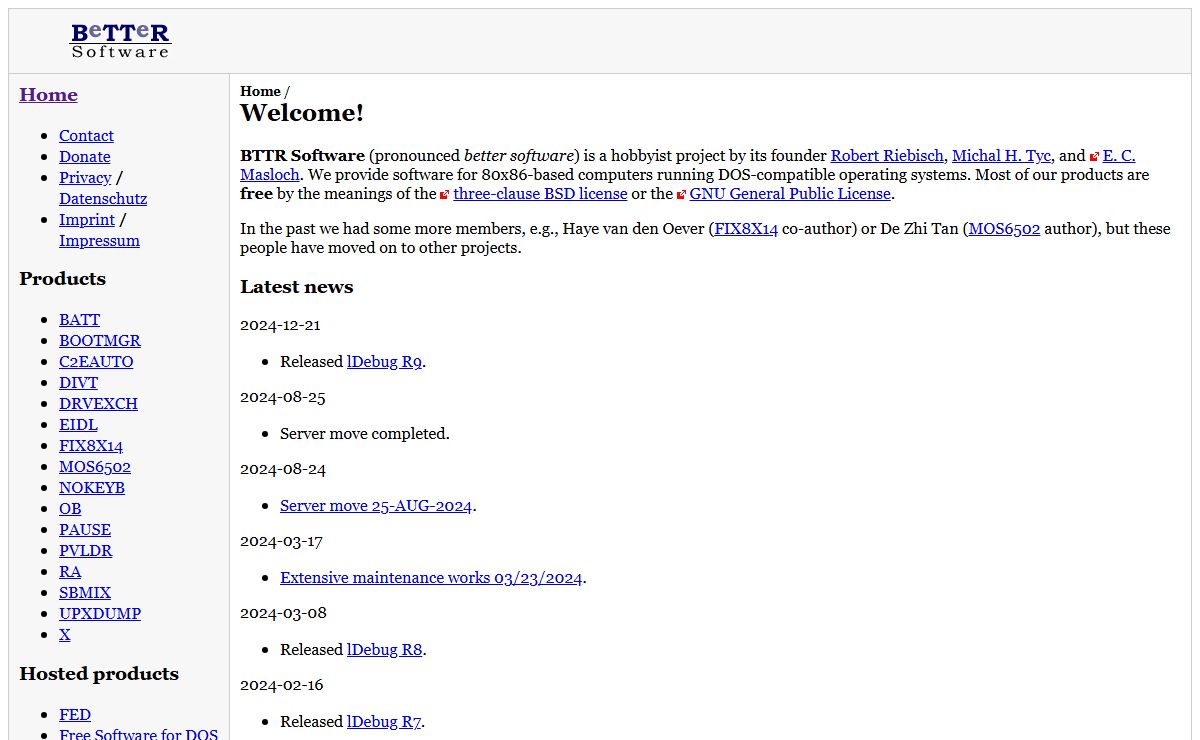Click external-link icon before GNU General Public License
Image resolution: width=1200 pixels, height=740 pixels.
pos(682,194)
